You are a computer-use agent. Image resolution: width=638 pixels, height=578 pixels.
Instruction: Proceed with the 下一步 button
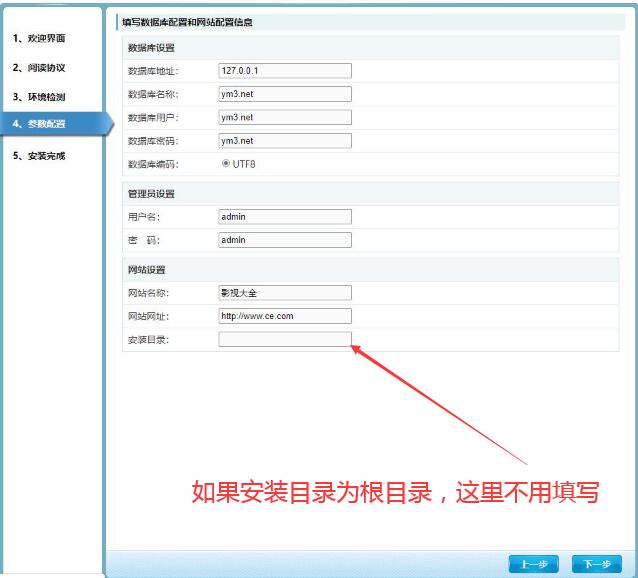[x=597, y=564]
